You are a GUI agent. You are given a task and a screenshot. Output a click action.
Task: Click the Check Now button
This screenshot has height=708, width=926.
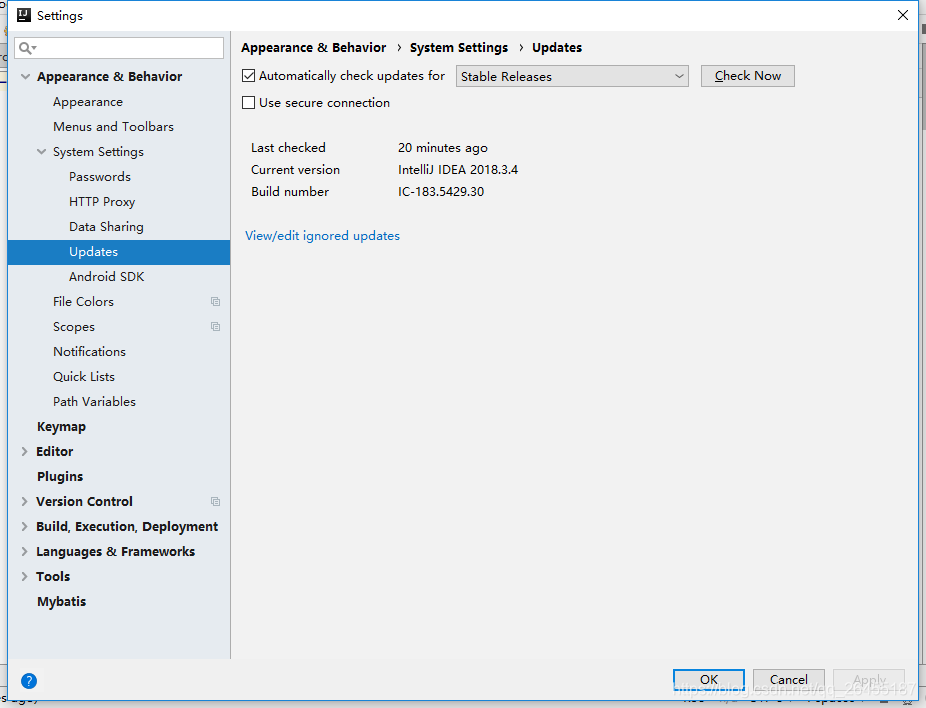(748, 76)
